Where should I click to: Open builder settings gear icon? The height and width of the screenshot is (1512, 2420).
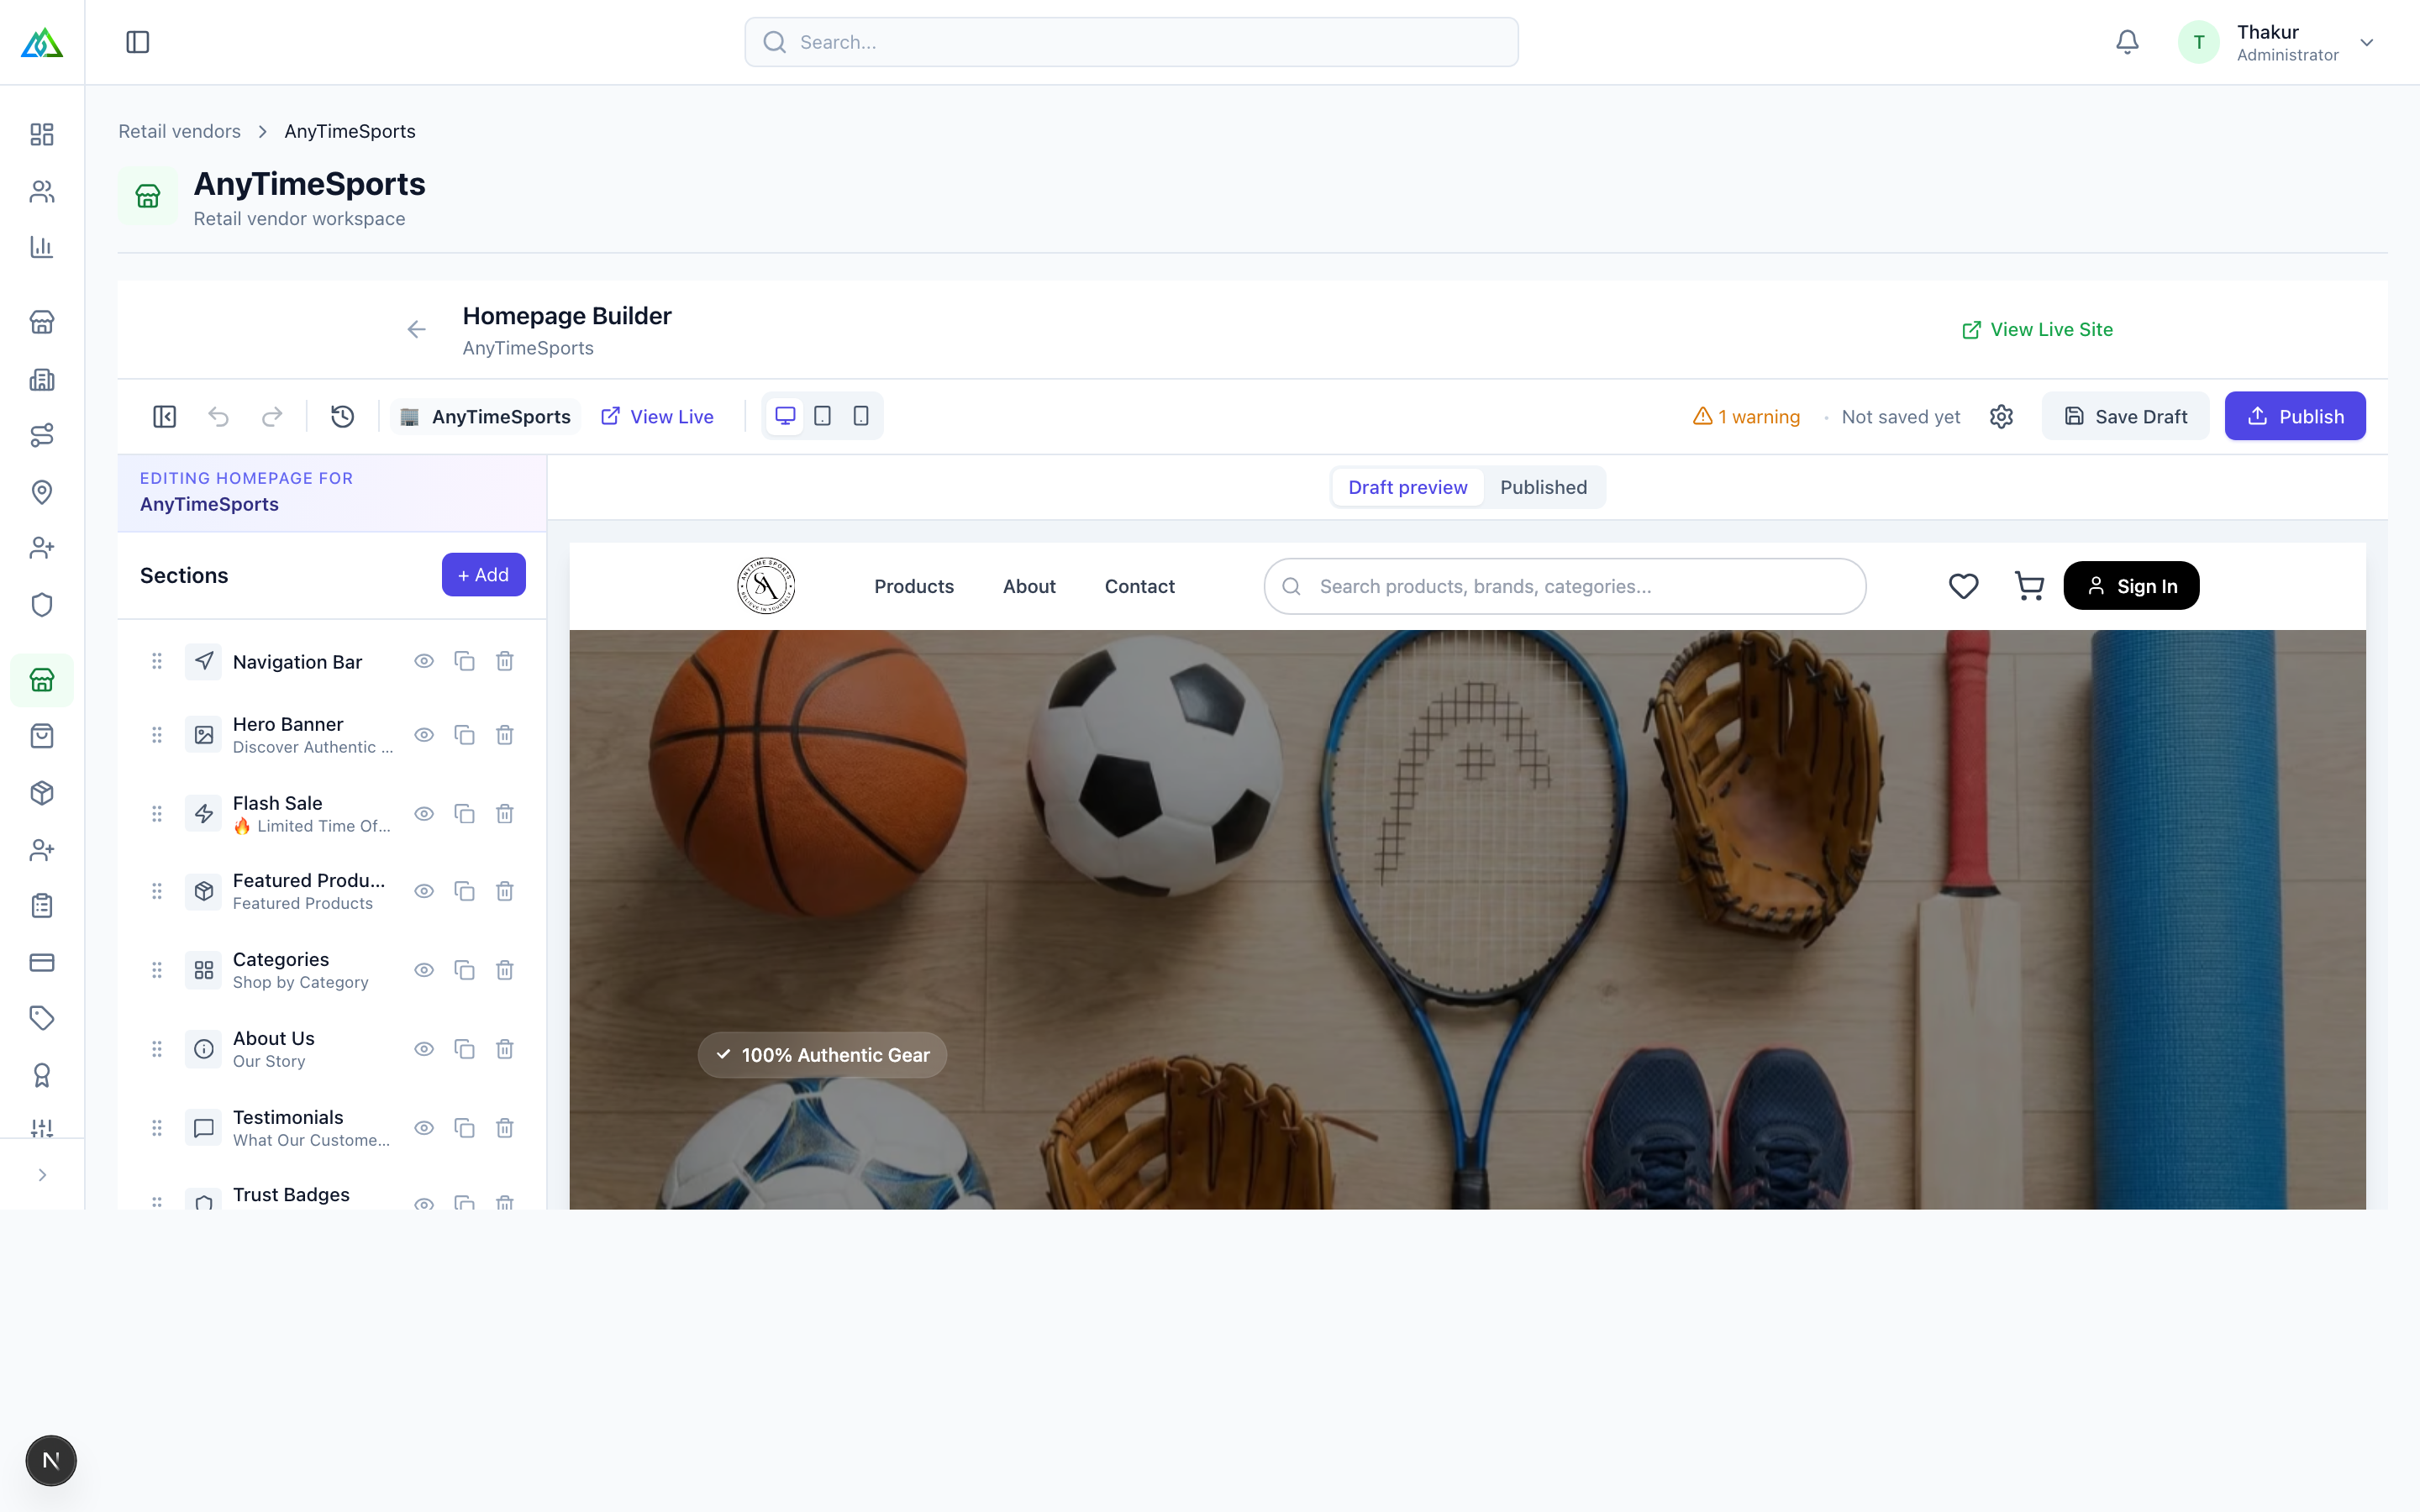click(2001, 416)
